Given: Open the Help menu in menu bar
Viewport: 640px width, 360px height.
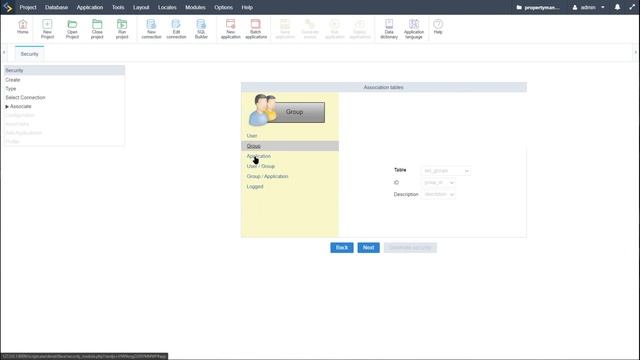Looking at the screenshot, I should coord(247,7).
